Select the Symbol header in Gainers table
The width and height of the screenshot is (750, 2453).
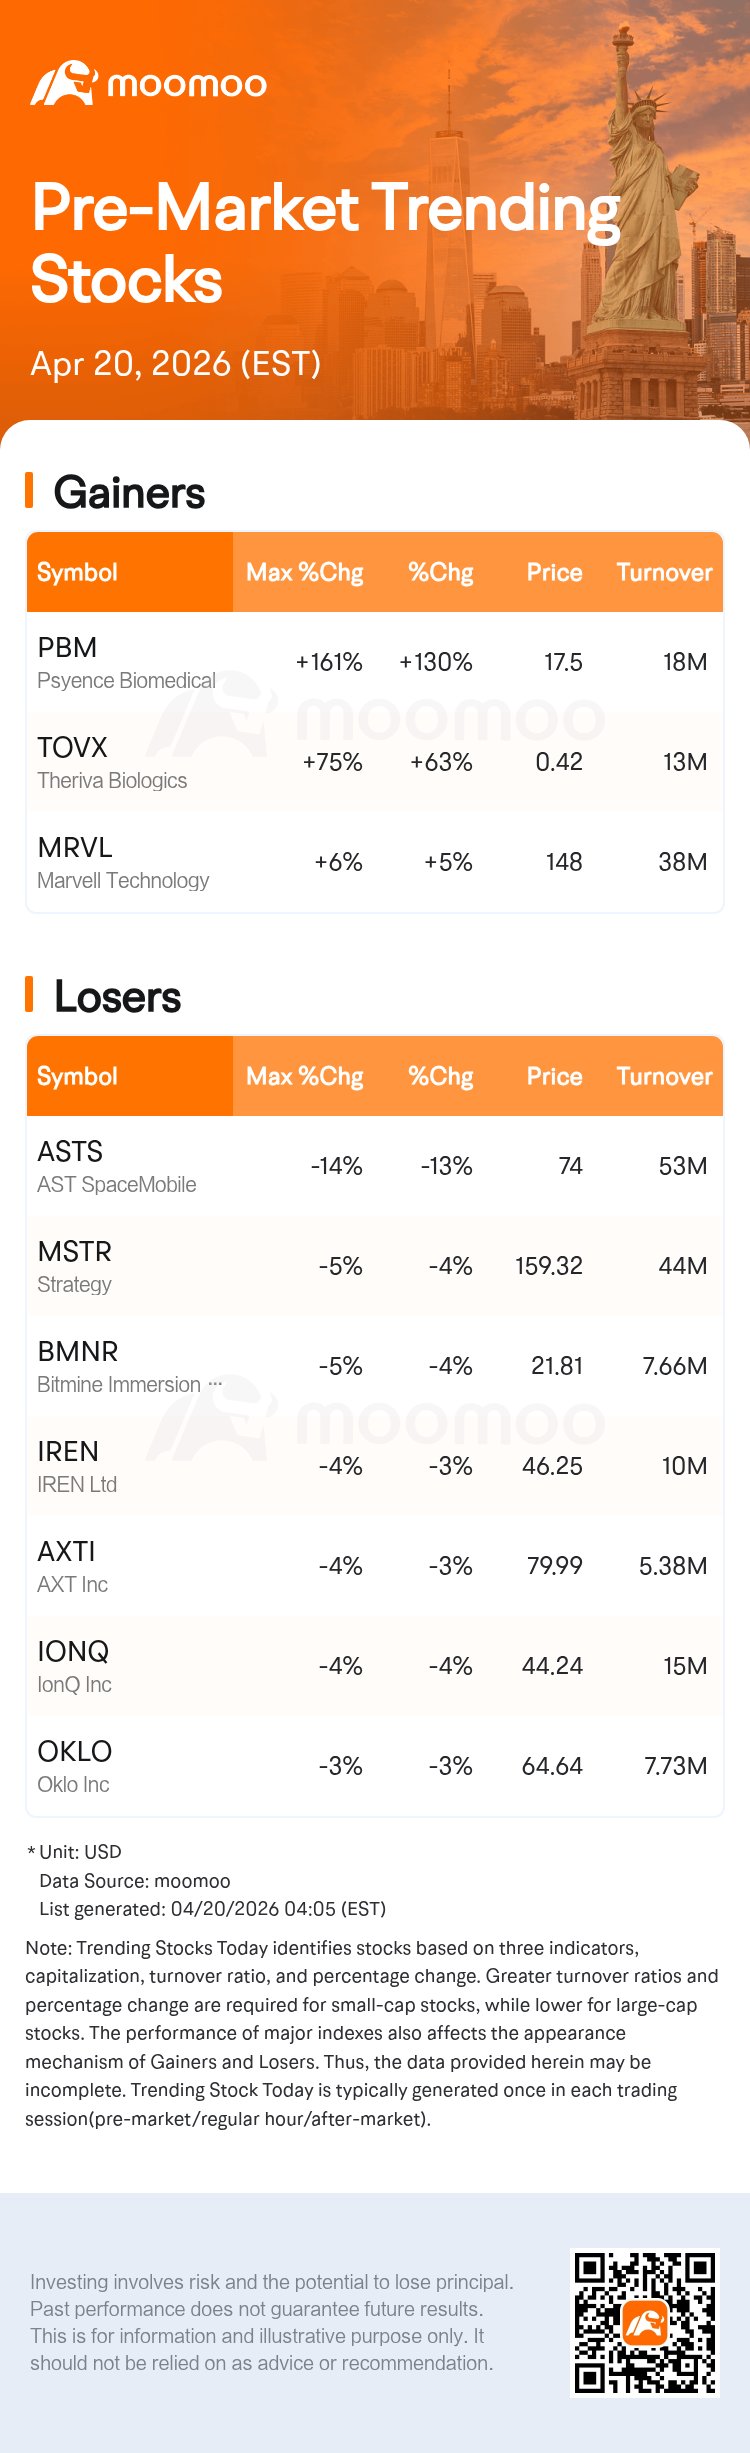click(77, 572)
